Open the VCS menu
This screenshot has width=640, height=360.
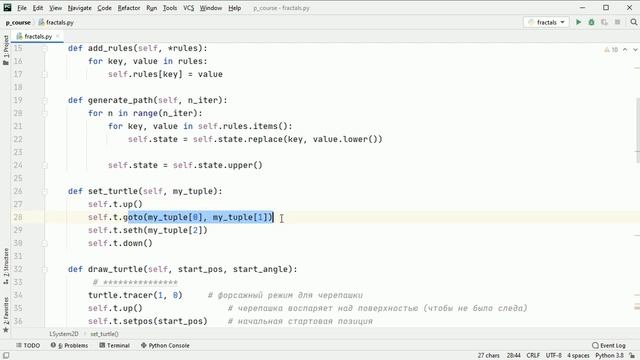pos(188,8)
